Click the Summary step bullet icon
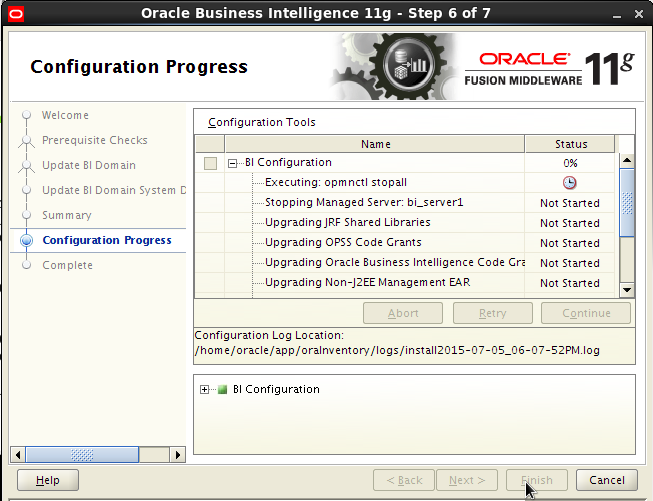Viewport: 653px width, 501px height. pos(27,215)
